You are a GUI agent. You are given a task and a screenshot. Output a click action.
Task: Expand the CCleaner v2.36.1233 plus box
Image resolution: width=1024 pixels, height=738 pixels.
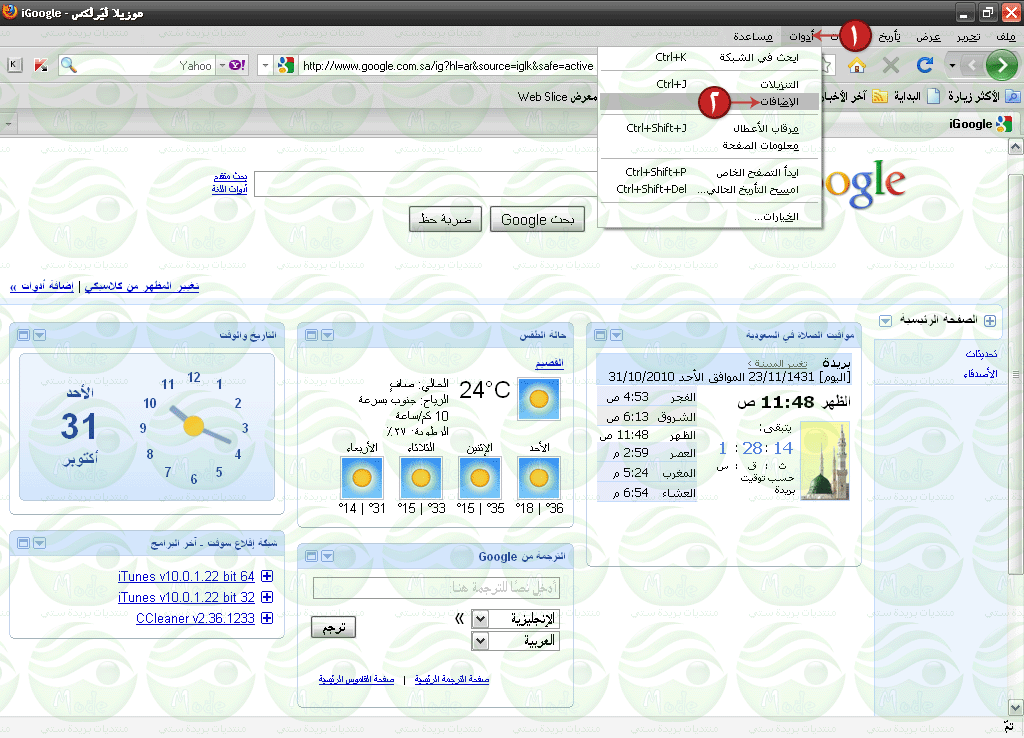coord(267,618)
